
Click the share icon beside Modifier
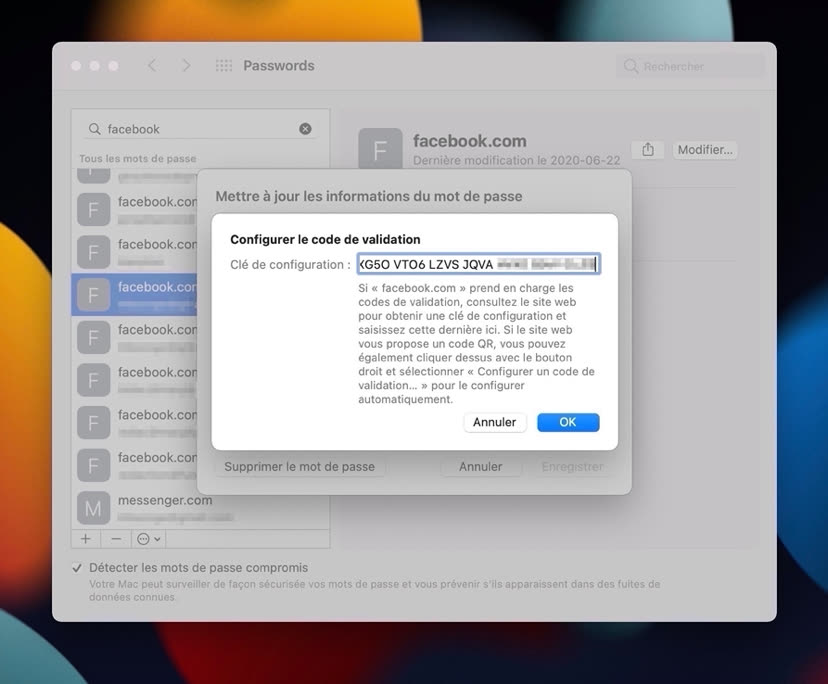(x=648, y=150)
